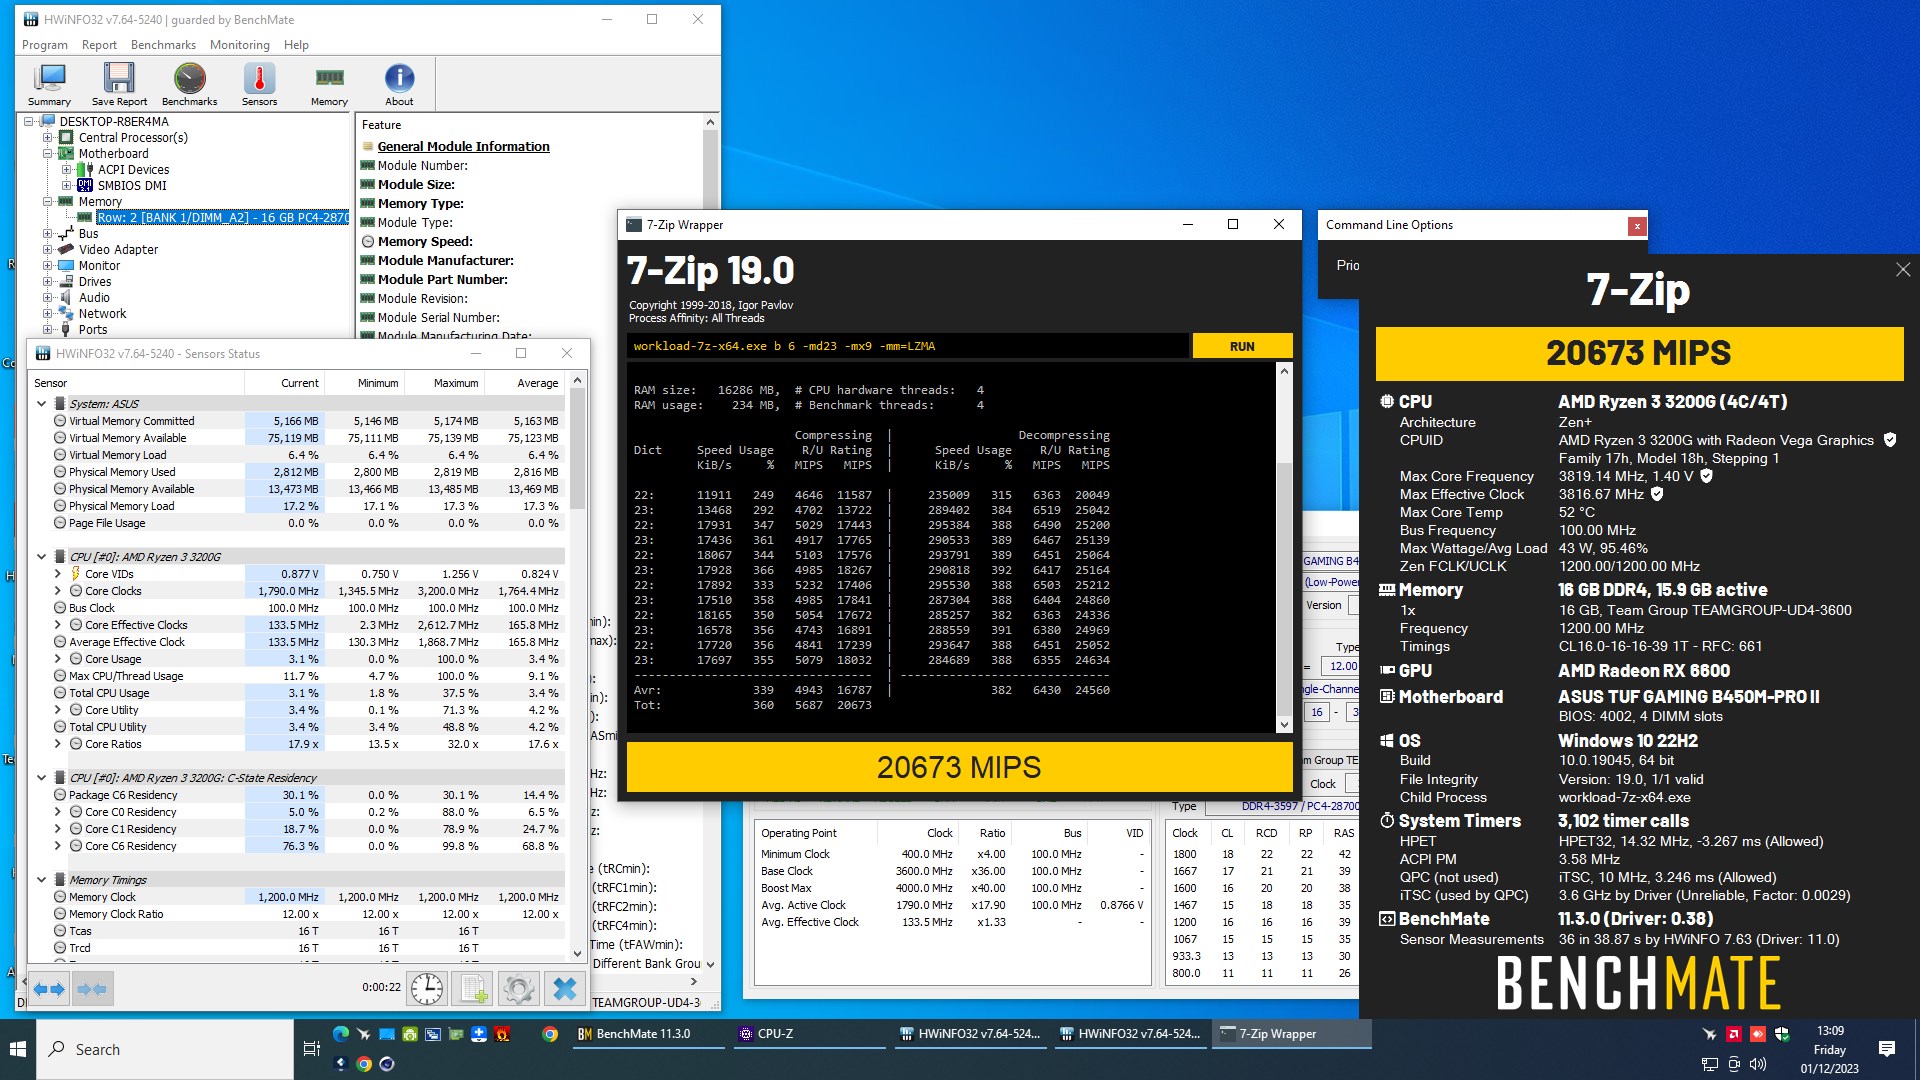This screenshot has height=1080, width=1920.
Task: Open the network tray icon
Action: tap(1710, 1064)
